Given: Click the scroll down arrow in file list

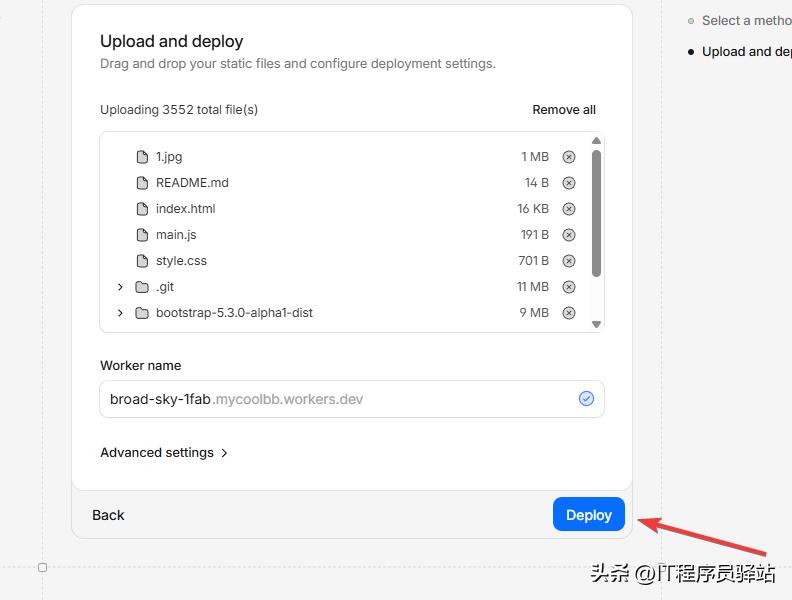Looking at the screenshot, I should tap(596, 324).
